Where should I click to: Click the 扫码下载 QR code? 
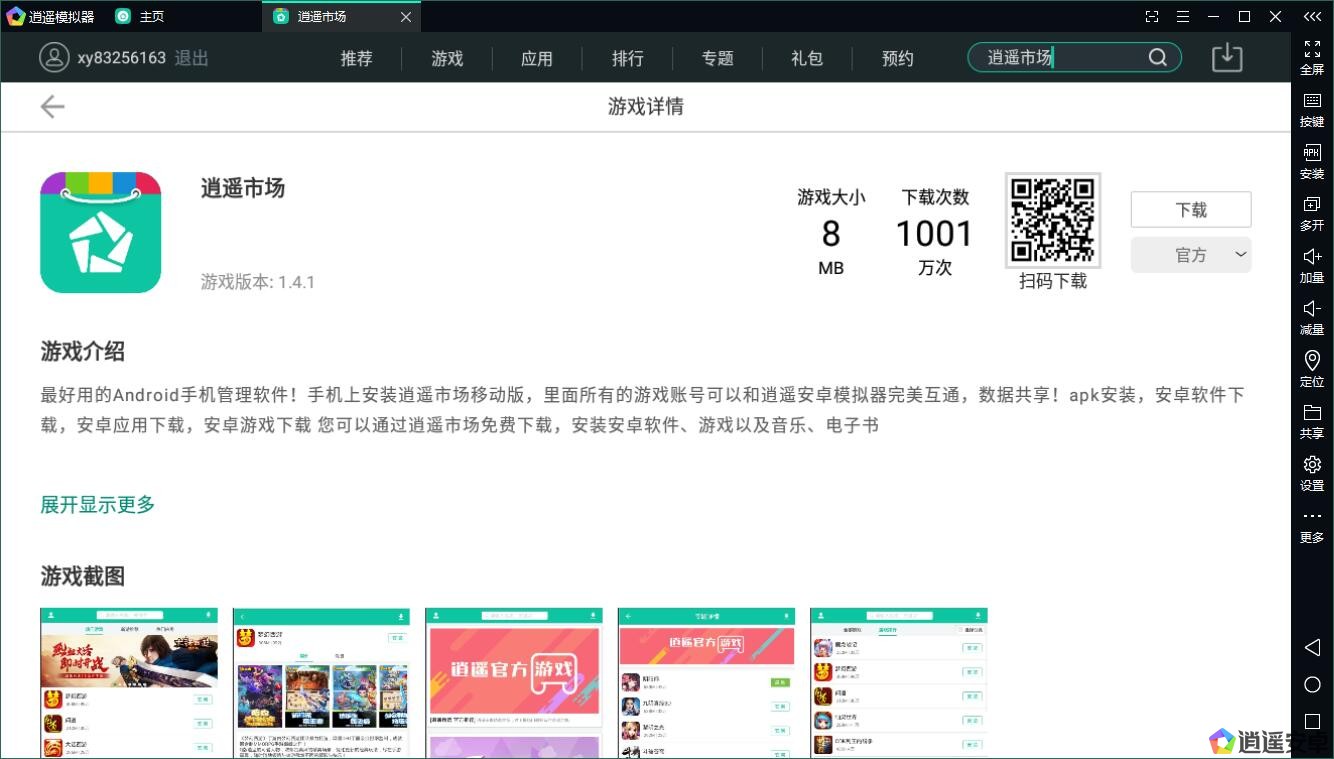[x=1053, y=220]
